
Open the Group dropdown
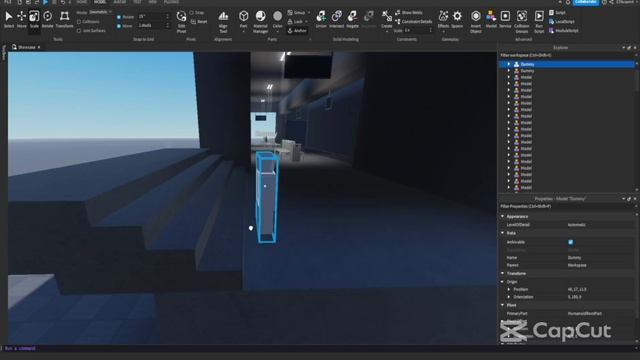[298, 13]
